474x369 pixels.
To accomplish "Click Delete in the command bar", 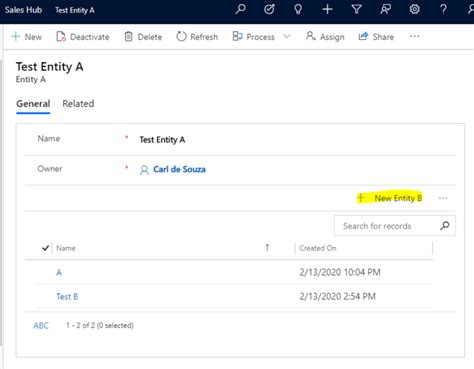I will tap(143, 37).
